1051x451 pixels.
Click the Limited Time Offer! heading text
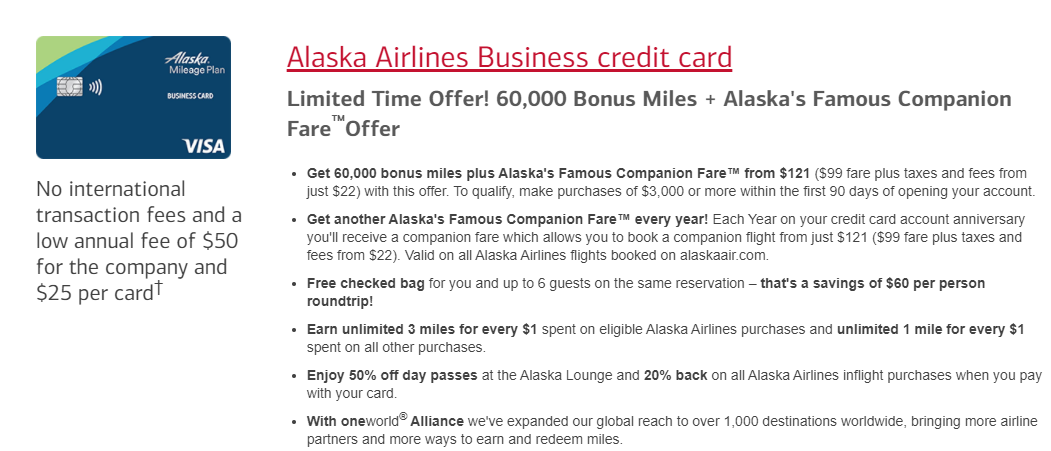pyautogui.click(x=391, y=99)
